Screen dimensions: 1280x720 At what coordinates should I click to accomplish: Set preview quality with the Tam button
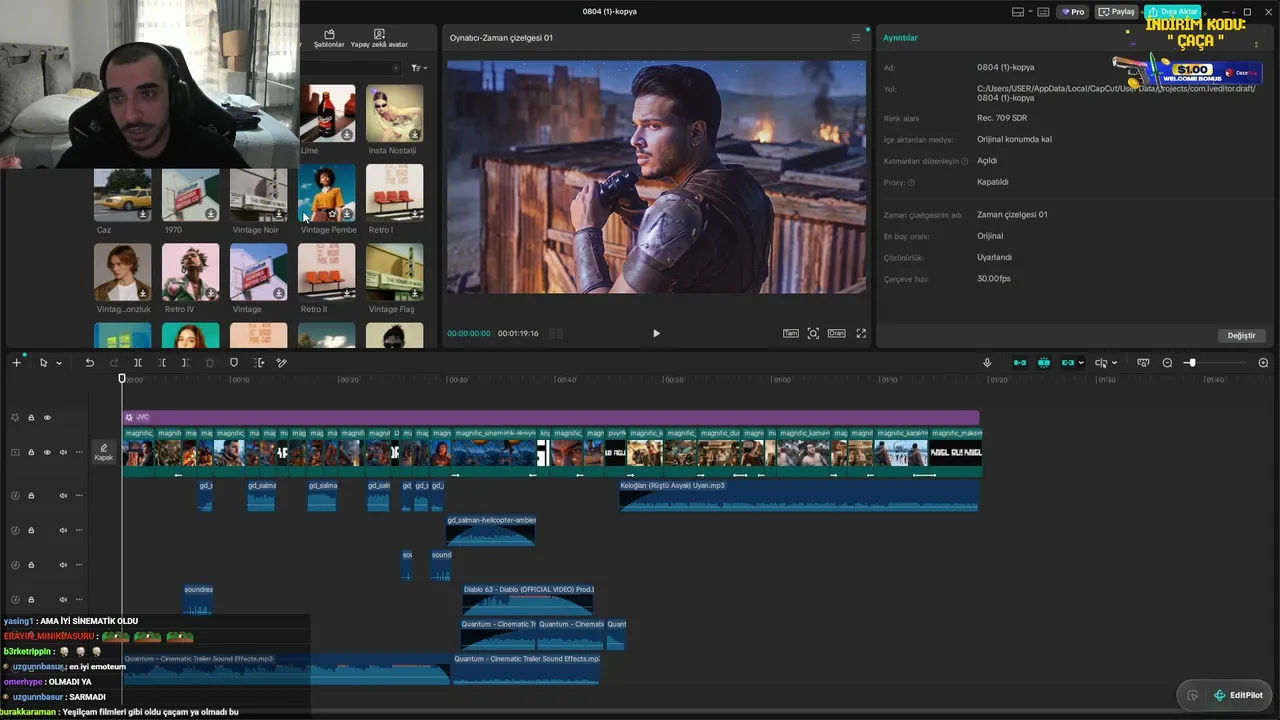pos(790,333)
